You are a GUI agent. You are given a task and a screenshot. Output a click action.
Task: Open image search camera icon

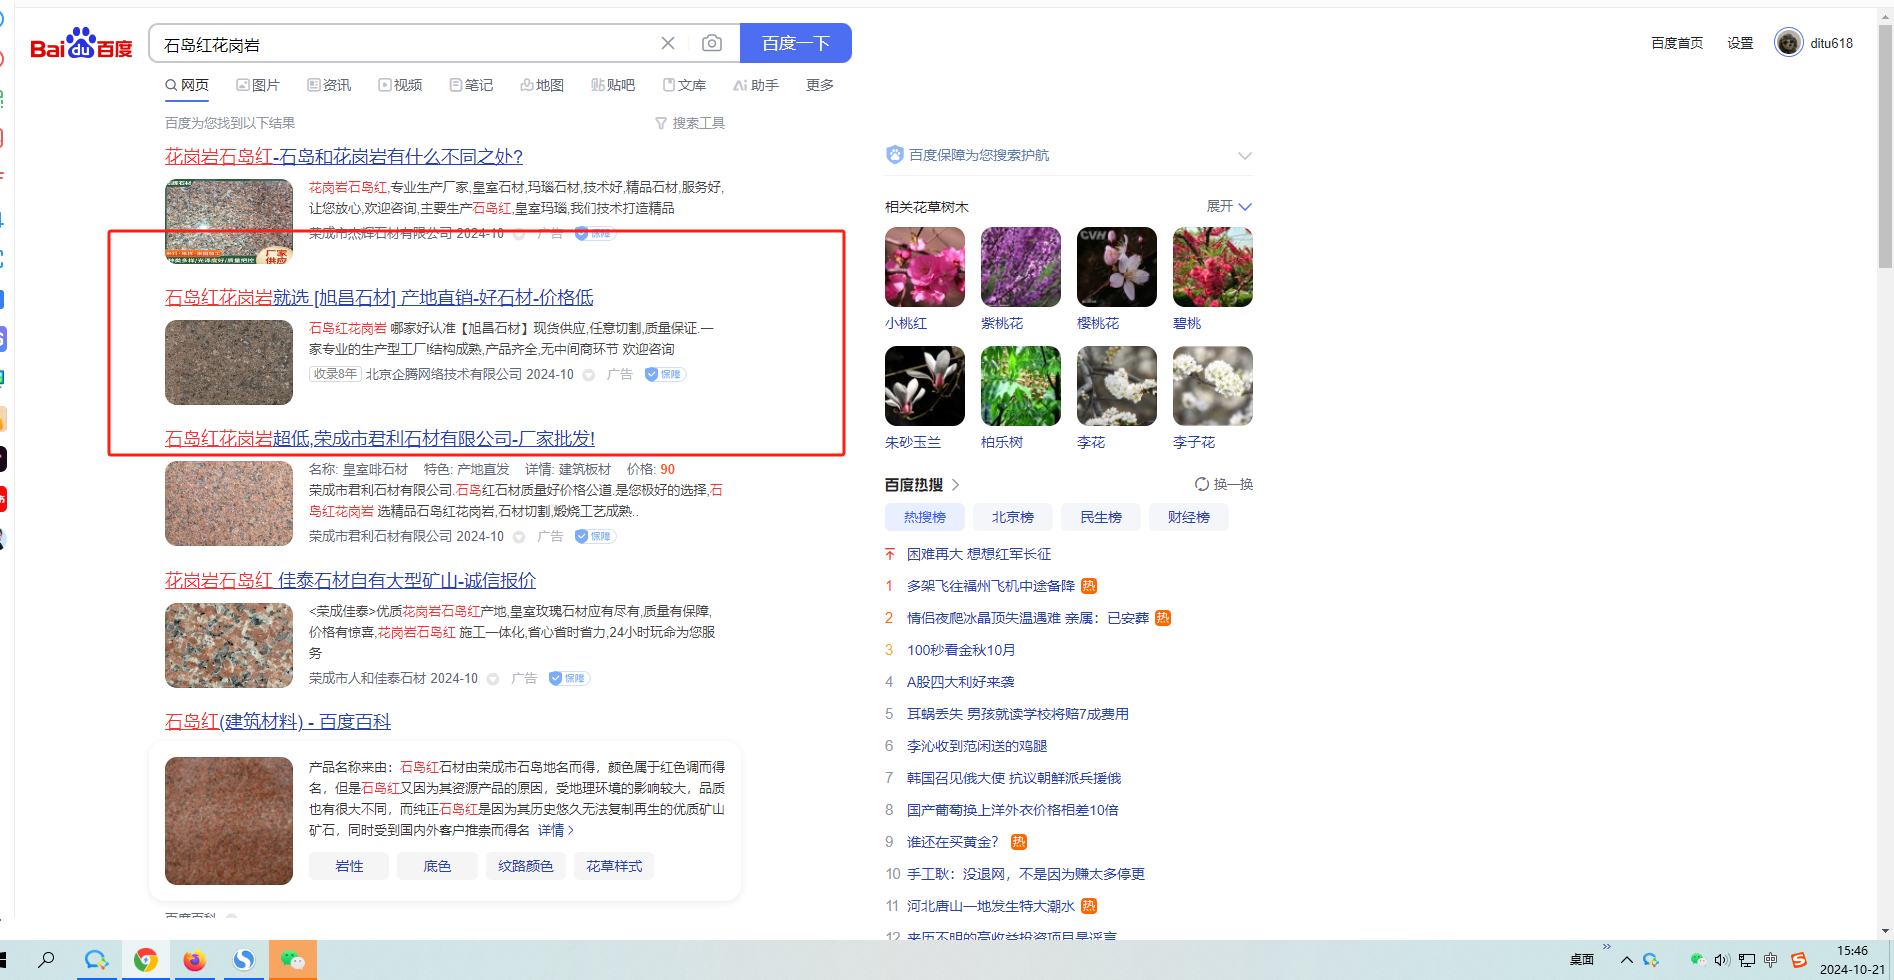[x=712, y=43]
